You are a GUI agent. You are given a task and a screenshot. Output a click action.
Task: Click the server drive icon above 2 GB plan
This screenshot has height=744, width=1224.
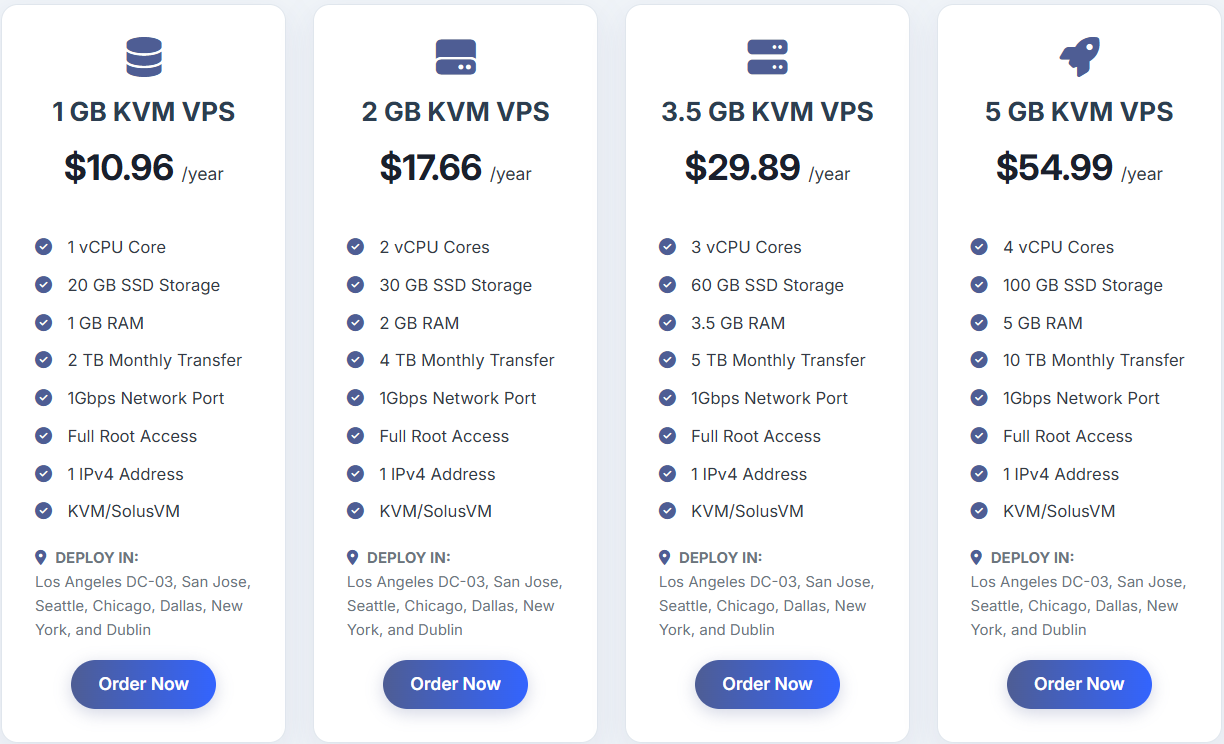click(456, 57)
